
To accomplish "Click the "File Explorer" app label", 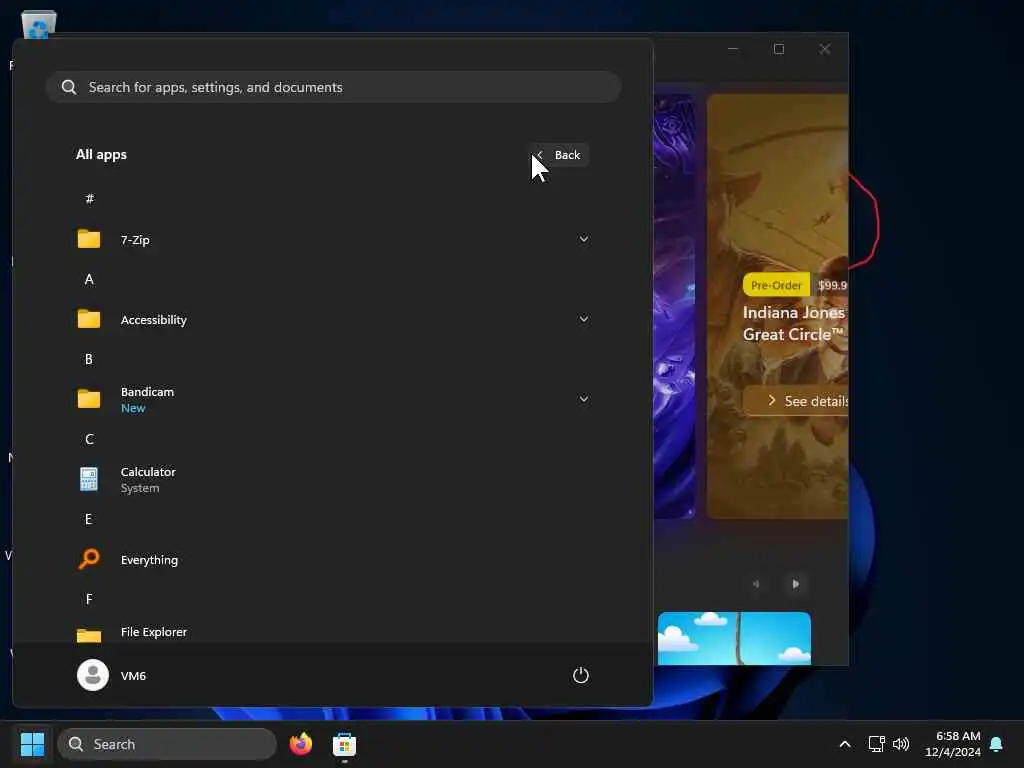I will pos(153,632).
